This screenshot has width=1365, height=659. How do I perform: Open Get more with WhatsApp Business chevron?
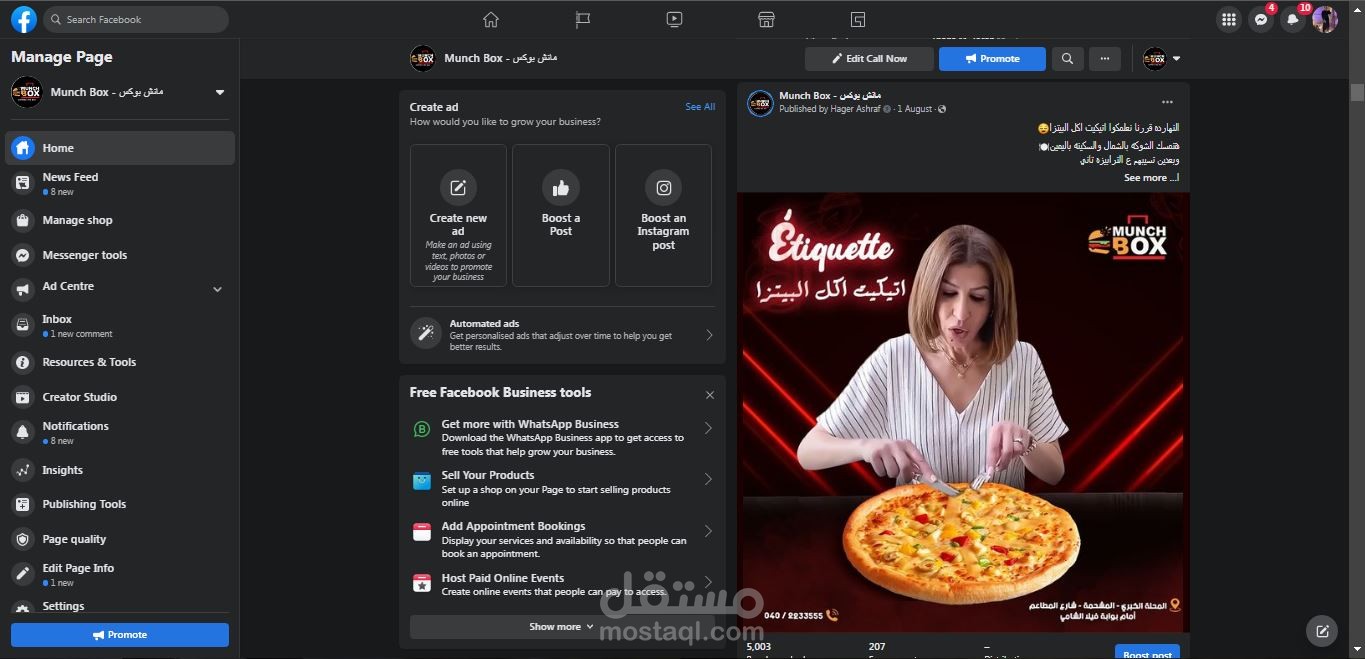coord(708,428)
